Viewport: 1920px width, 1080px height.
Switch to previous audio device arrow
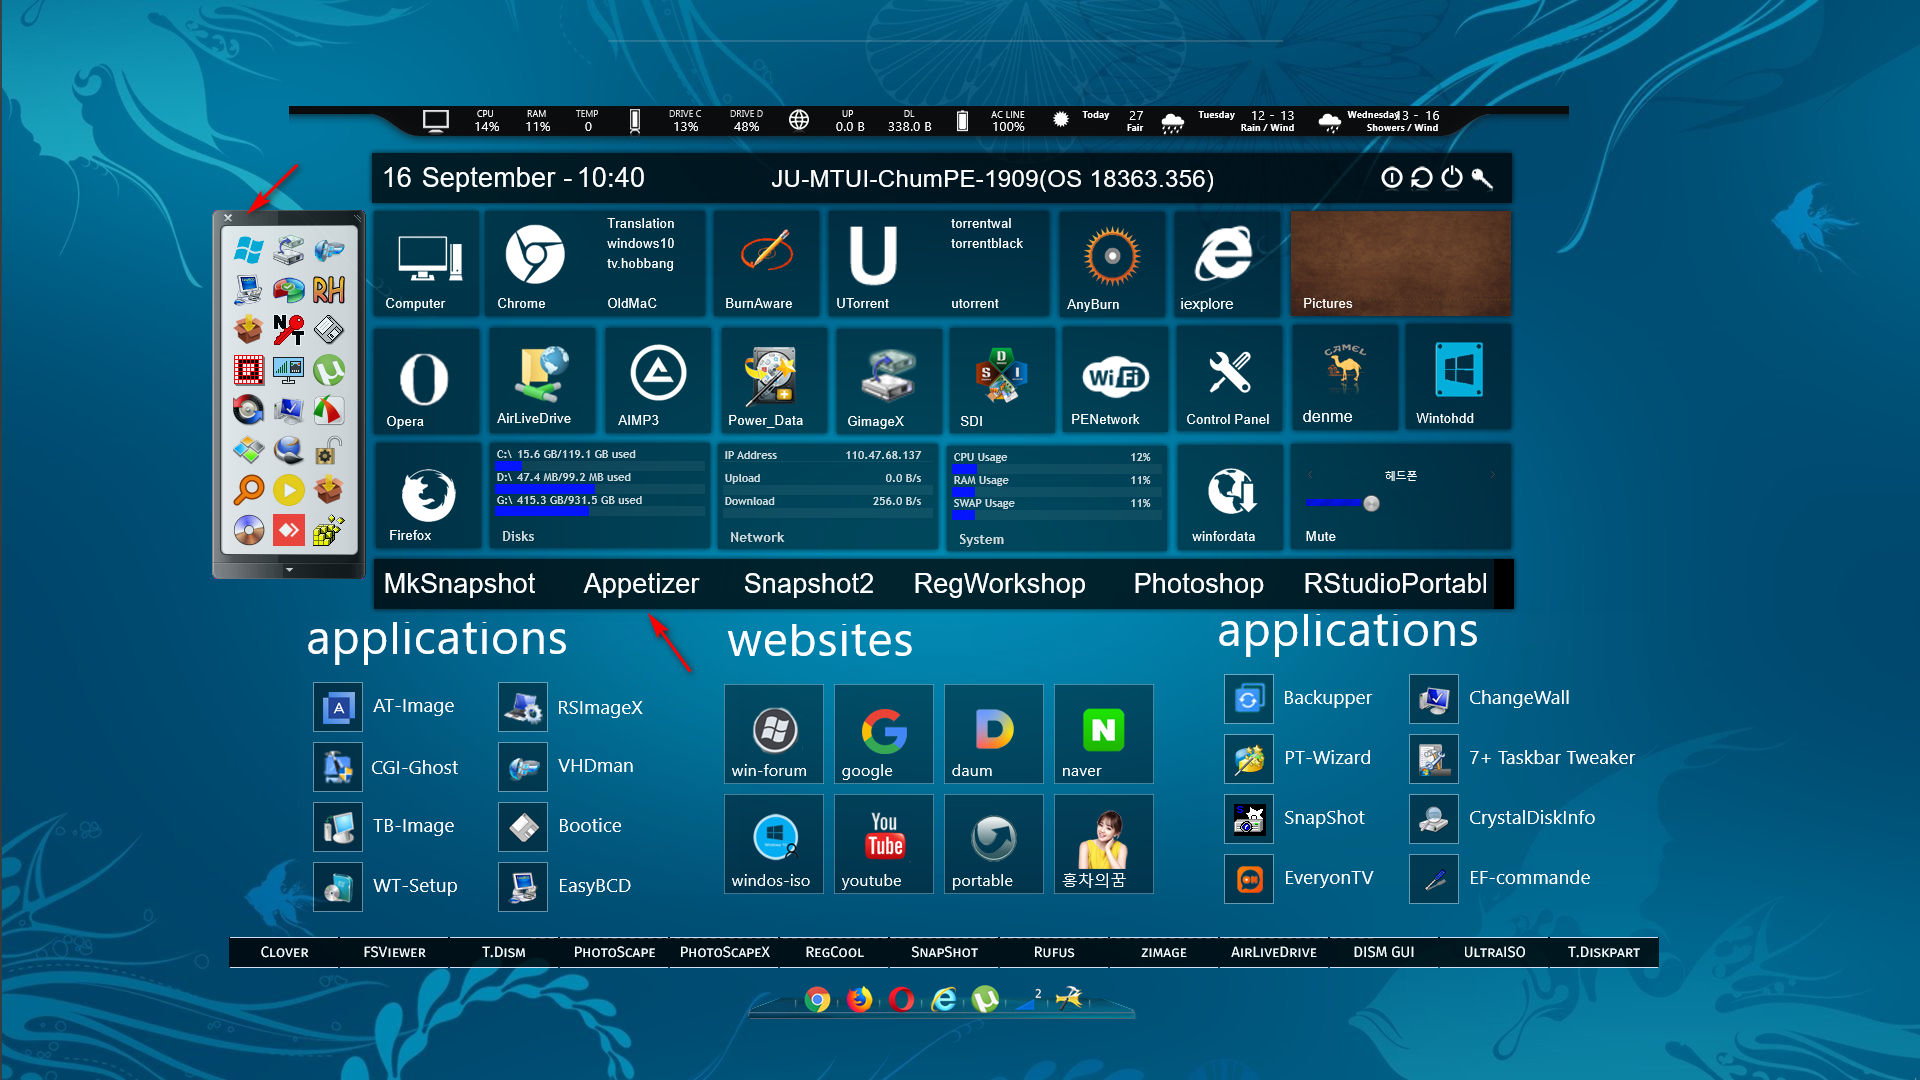tap(1309, 475)
